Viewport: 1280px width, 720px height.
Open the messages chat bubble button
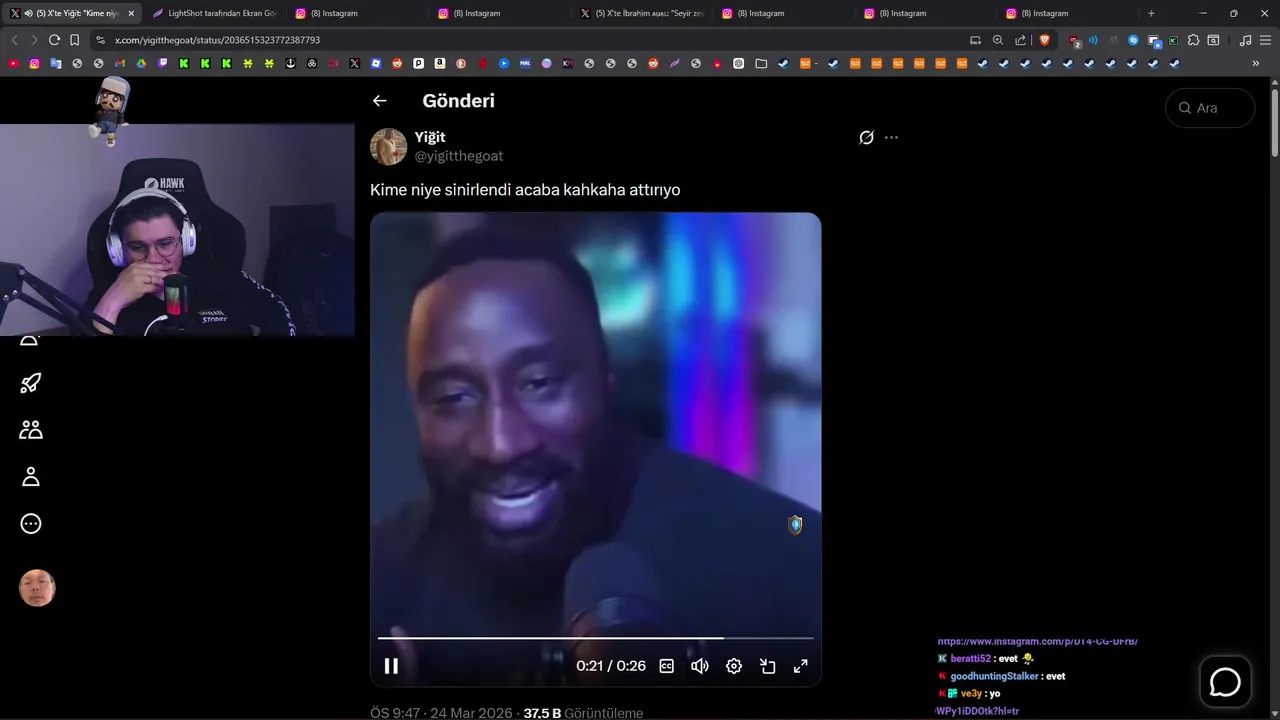pos(1225,682)
